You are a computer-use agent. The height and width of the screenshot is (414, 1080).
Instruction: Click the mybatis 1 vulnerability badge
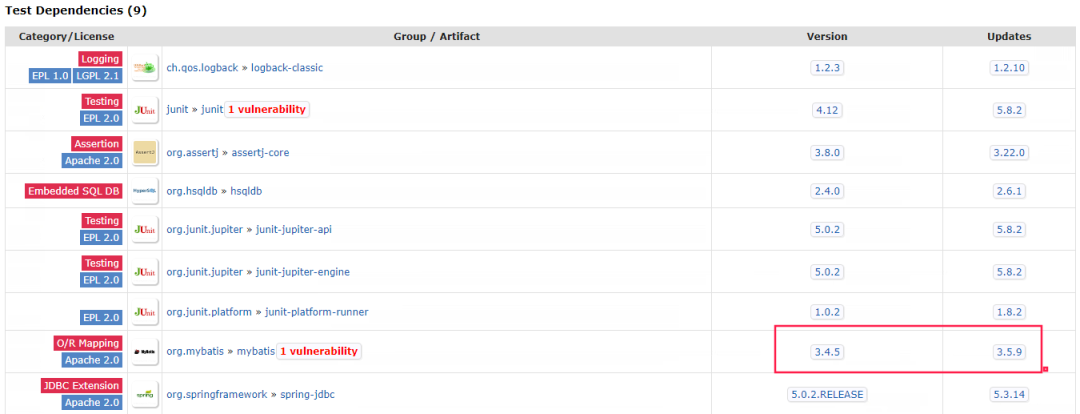point(318,352)
